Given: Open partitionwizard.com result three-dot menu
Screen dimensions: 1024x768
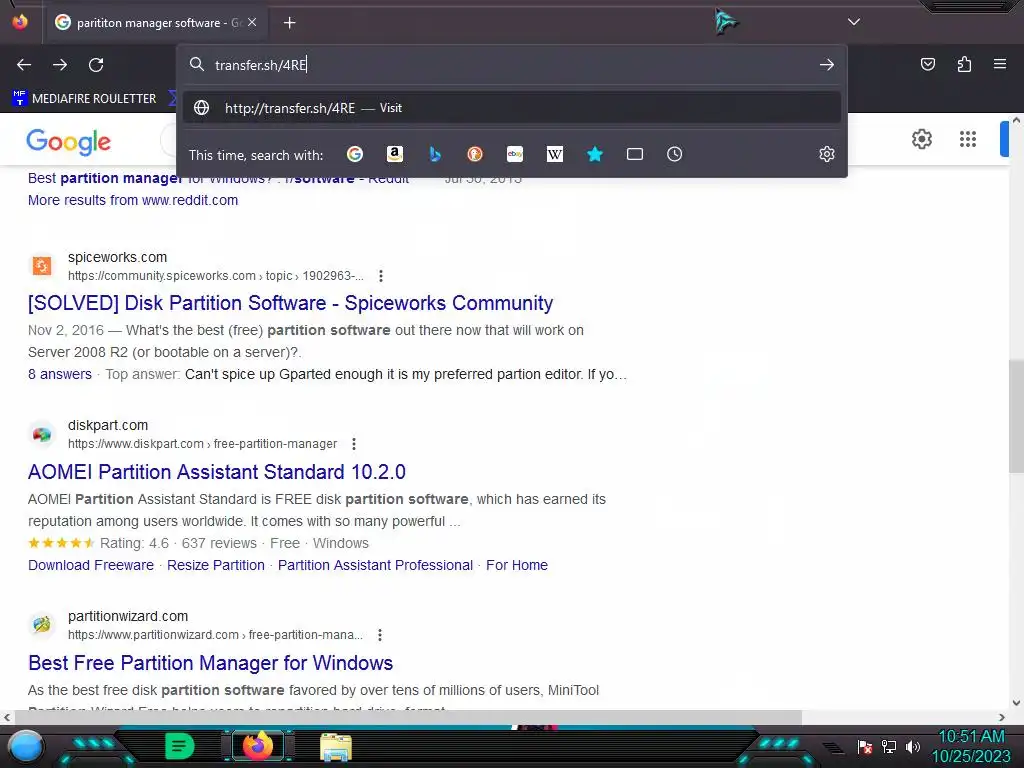Looking at the screenshot, I should click(380, 635).
